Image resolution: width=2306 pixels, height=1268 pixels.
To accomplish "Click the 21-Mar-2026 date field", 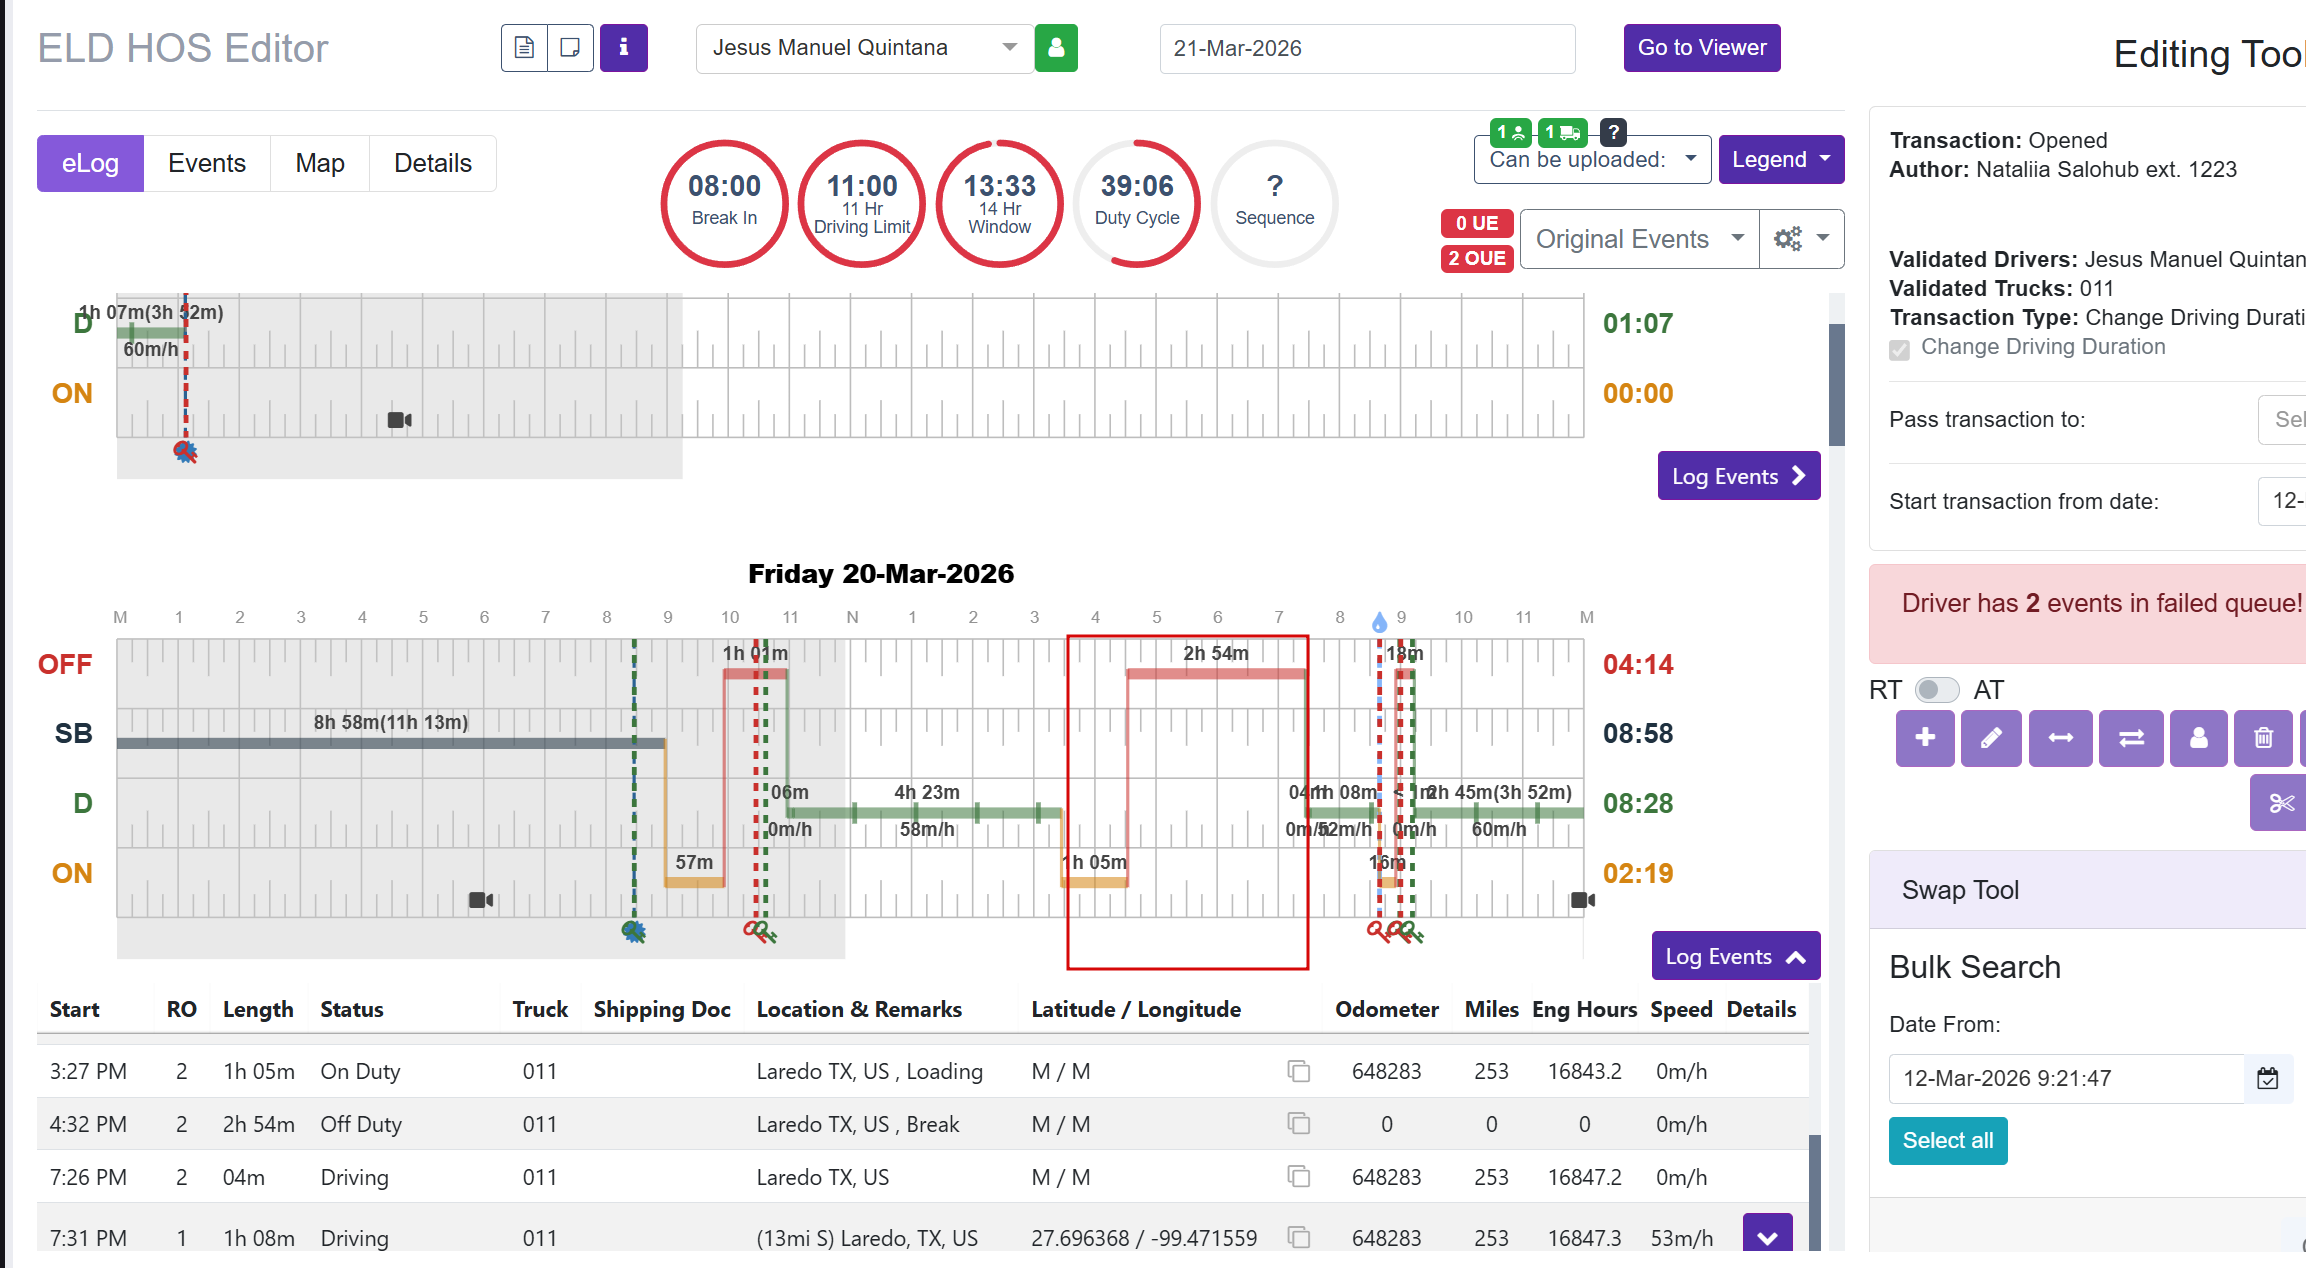I will (x=1366, y=49).
